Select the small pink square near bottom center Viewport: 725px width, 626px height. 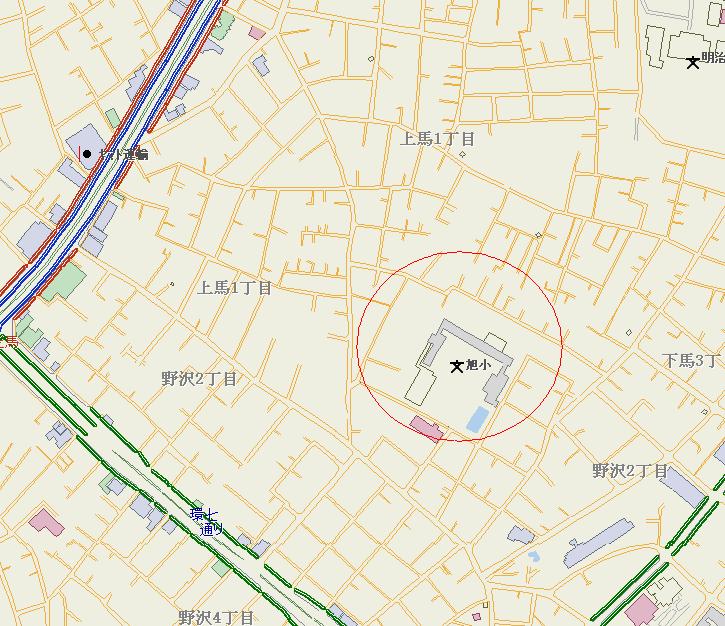pyautogui.click(x=477, y=617)
